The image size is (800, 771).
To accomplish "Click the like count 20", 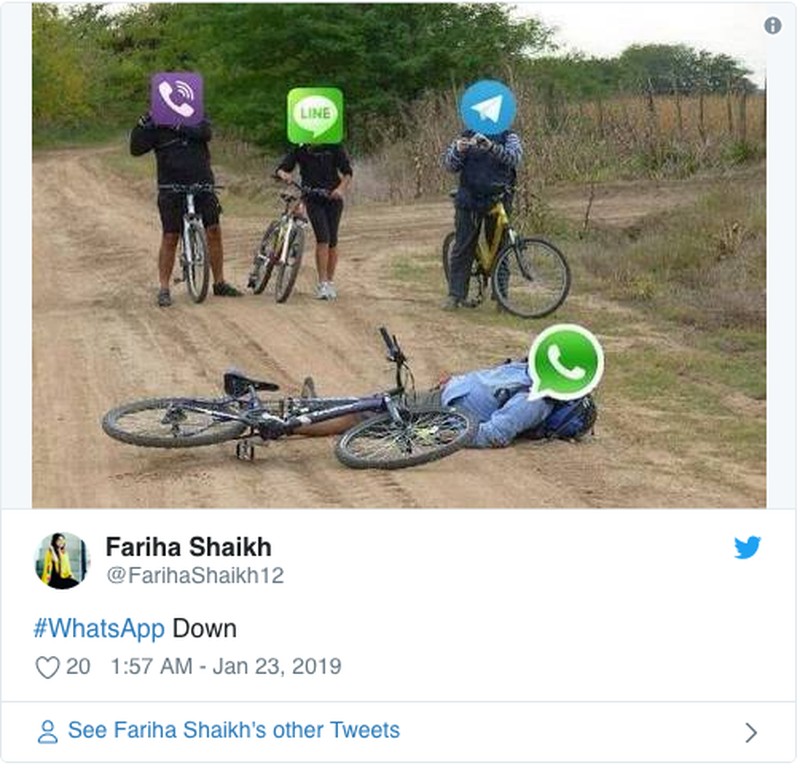I will pos(78,666).
